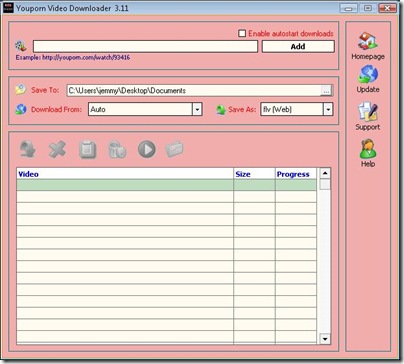Image resolution: width=404 pixels, height=364 pixels.
Task: Enable autostart downloads checkbox
Action: 242,33
